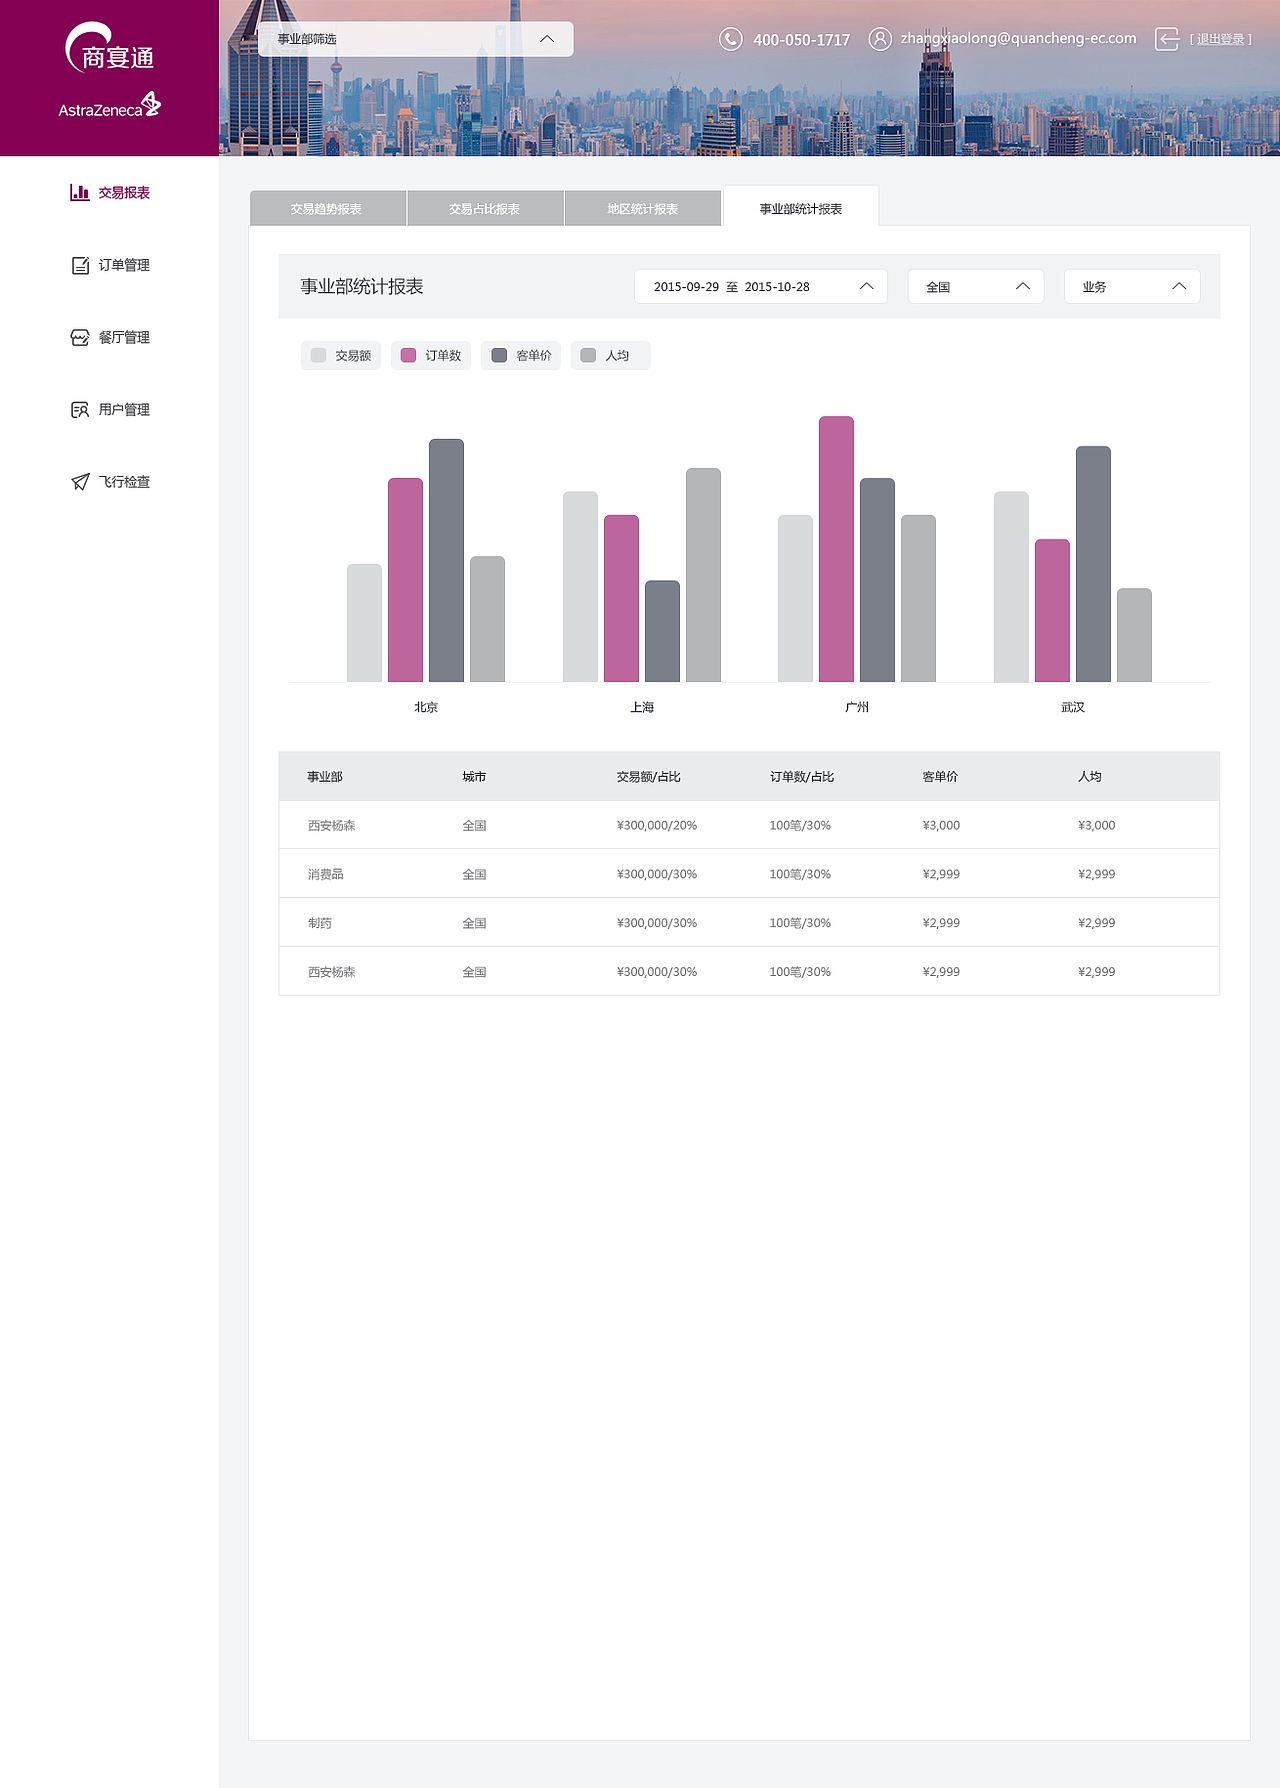This screenshot has height=1788, width=1280.
Task: Click the 事业部 column header
Action: pyautogui.click(x=325, y=776)
